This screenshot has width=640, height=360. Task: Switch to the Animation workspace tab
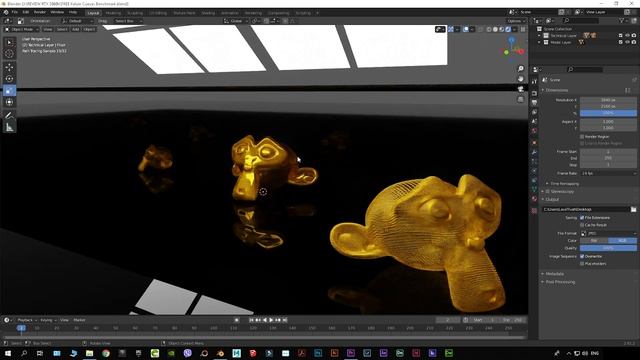pos(230,13)
